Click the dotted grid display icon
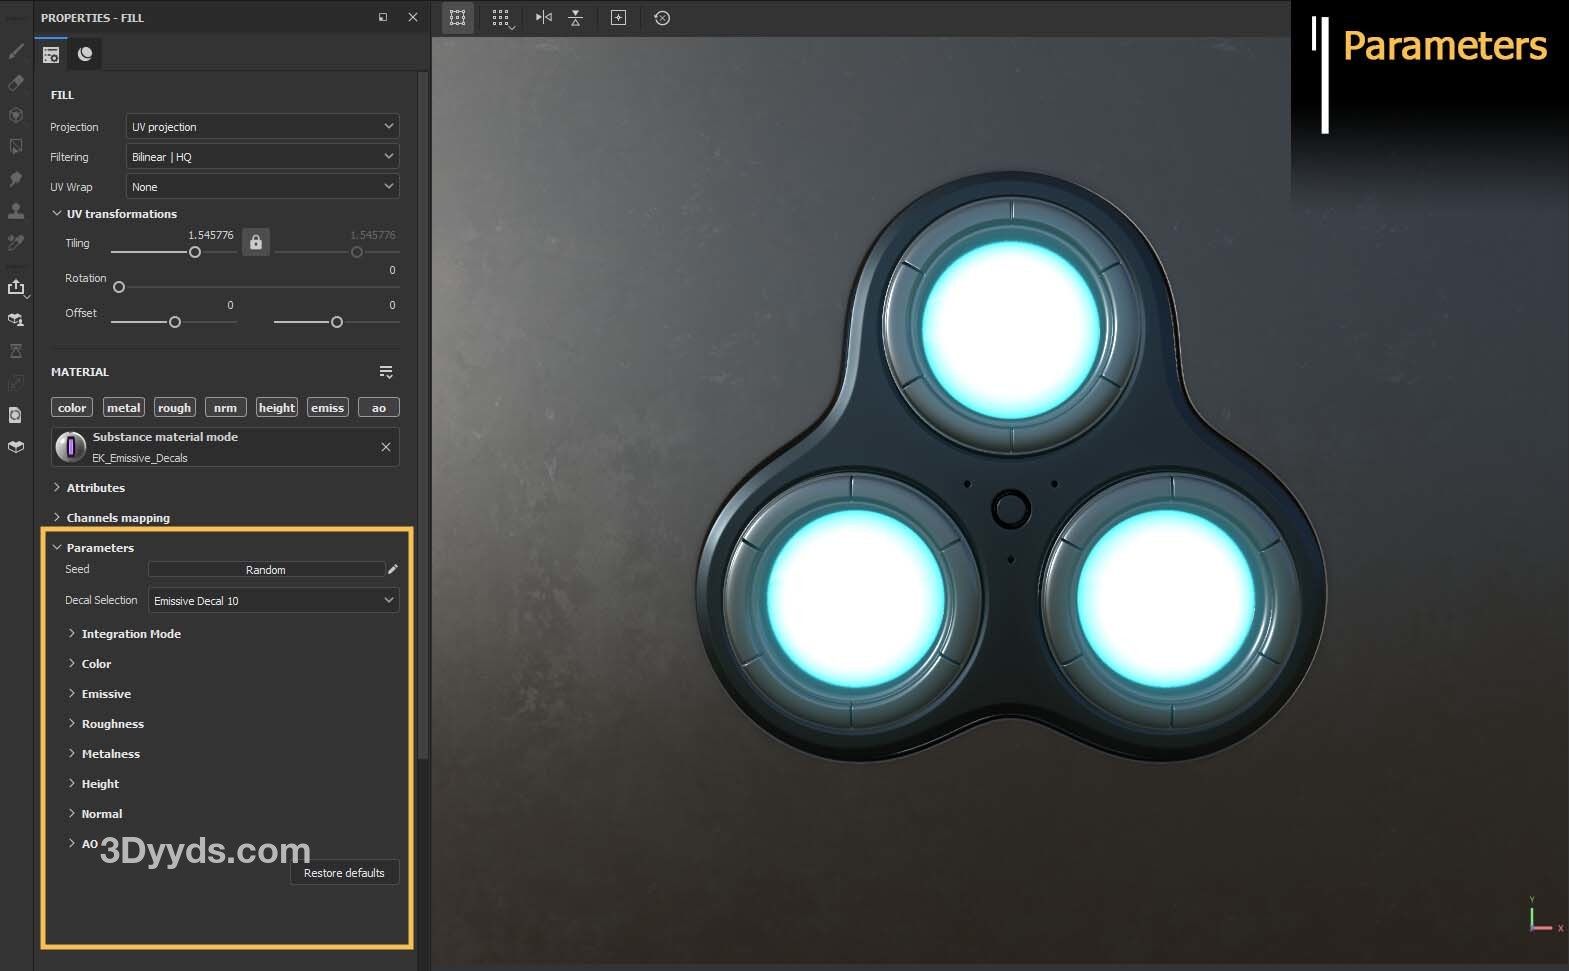 pos(501,18)
